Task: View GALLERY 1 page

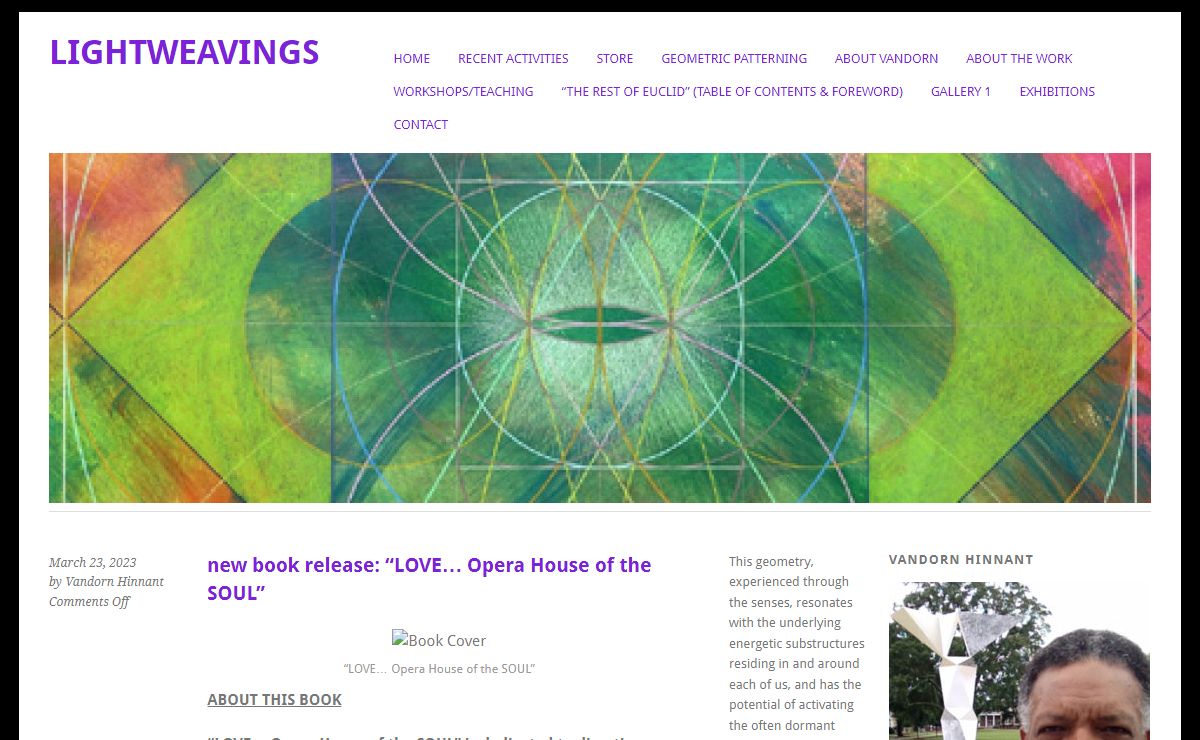Action: tap(961, 92)
